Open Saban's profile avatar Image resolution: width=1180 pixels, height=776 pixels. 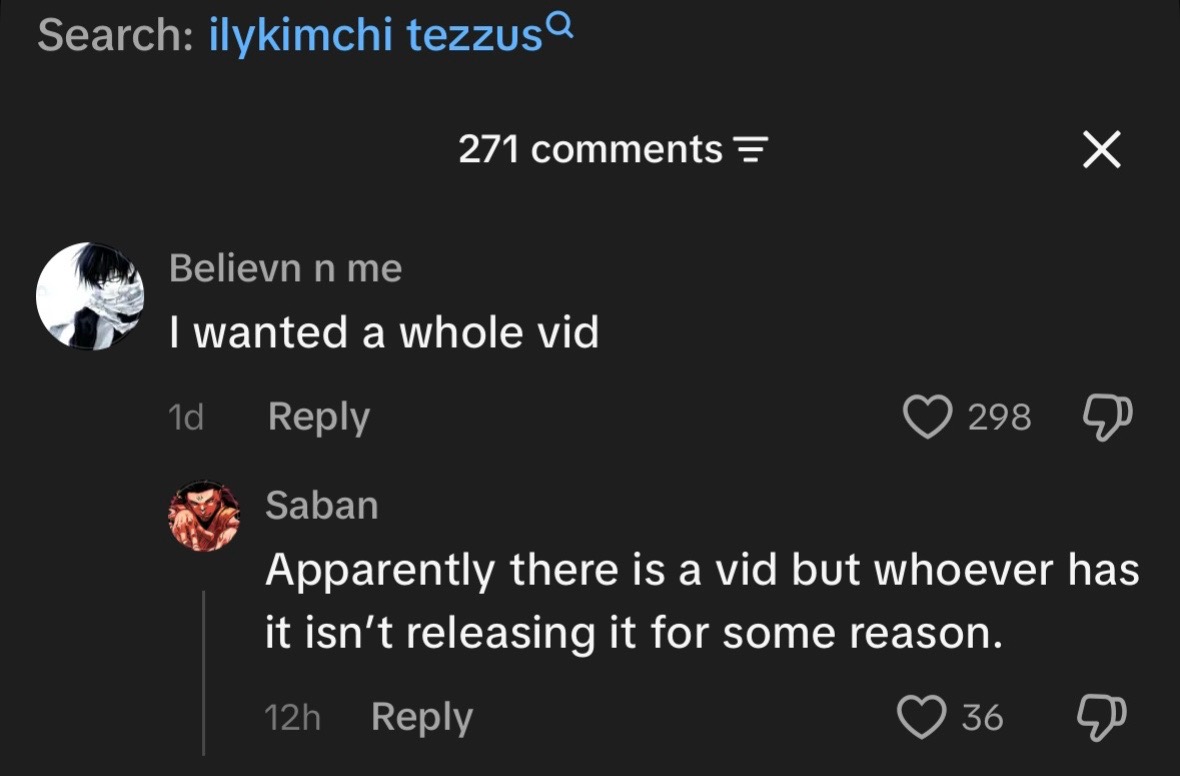(204, 516)
